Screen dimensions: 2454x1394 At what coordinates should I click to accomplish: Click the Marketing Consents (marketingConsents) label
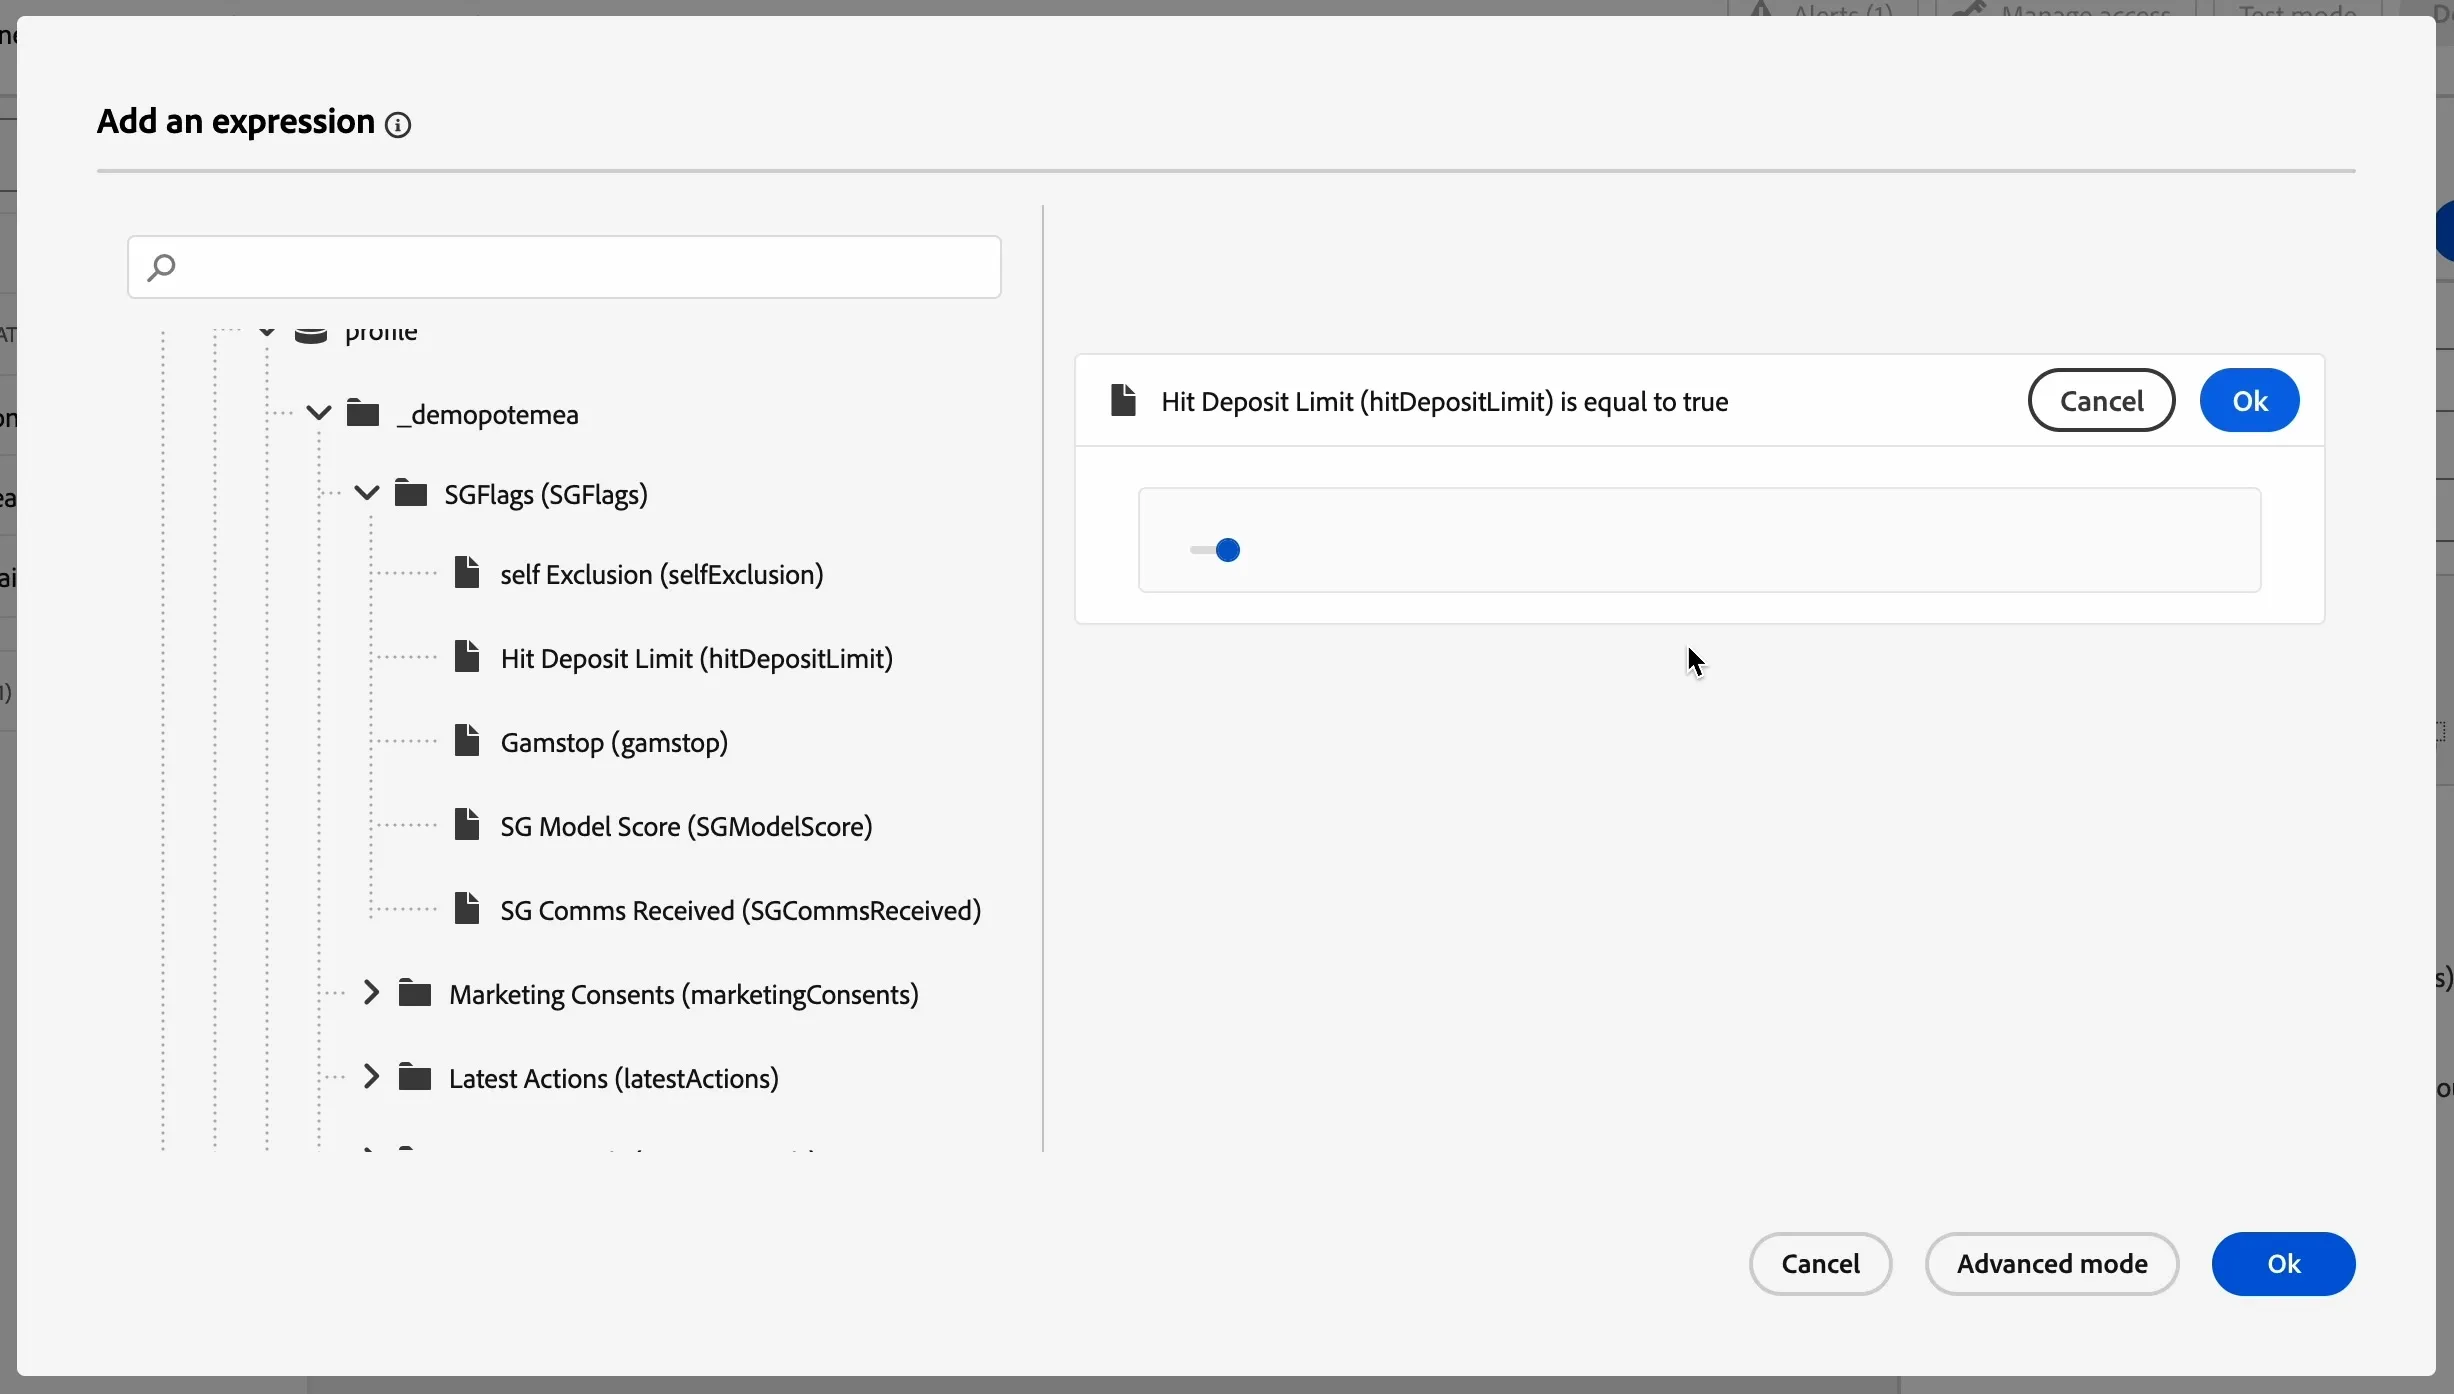[x=684, y=995]
